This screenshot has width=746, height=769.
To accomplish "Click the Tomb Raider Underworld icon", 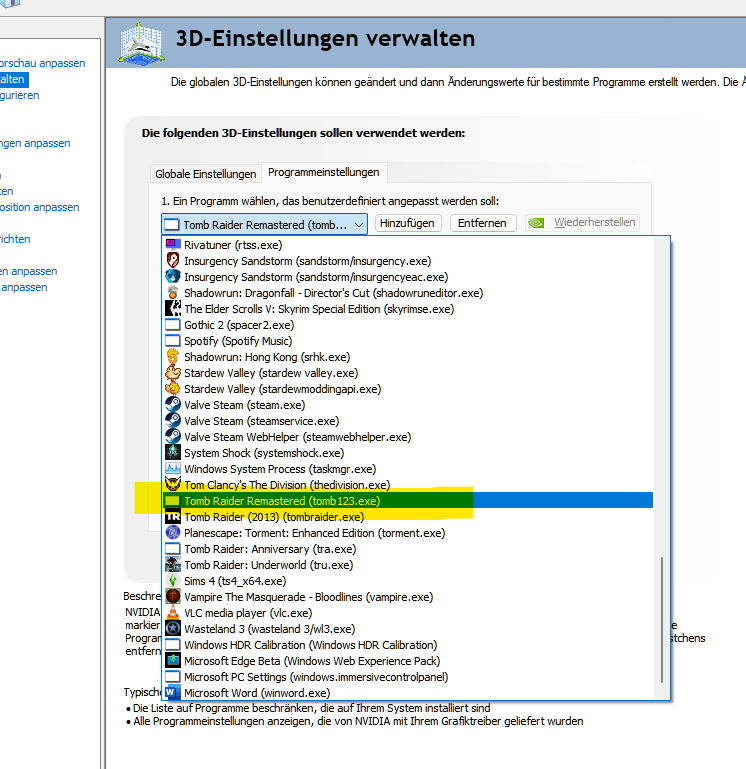I will click(173, 564).
